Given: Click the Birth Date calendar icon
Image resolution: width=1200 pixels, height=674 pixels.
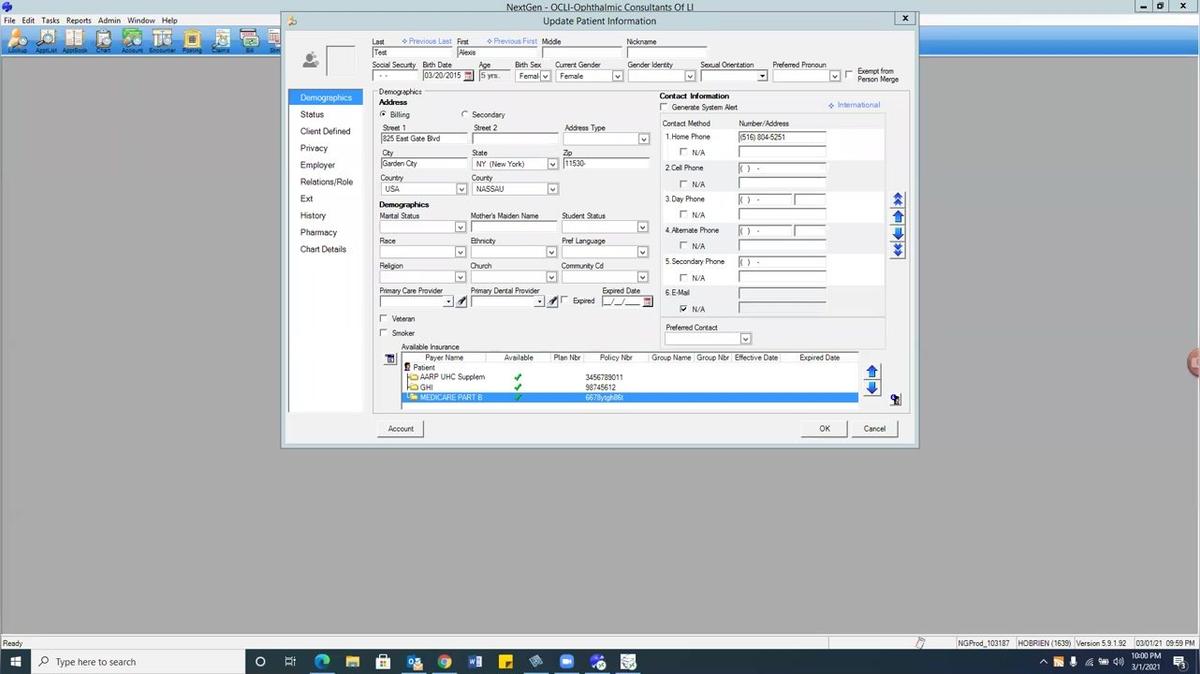Looking at the screenshot, I should tap(468, 76).
